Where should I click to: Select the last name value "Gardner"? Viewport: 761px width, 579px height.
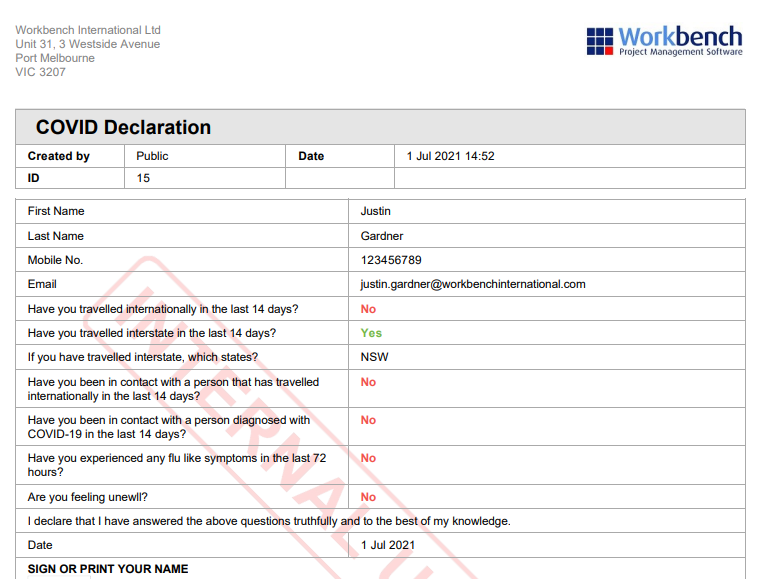pyautogui.click(x=382, y=236)
